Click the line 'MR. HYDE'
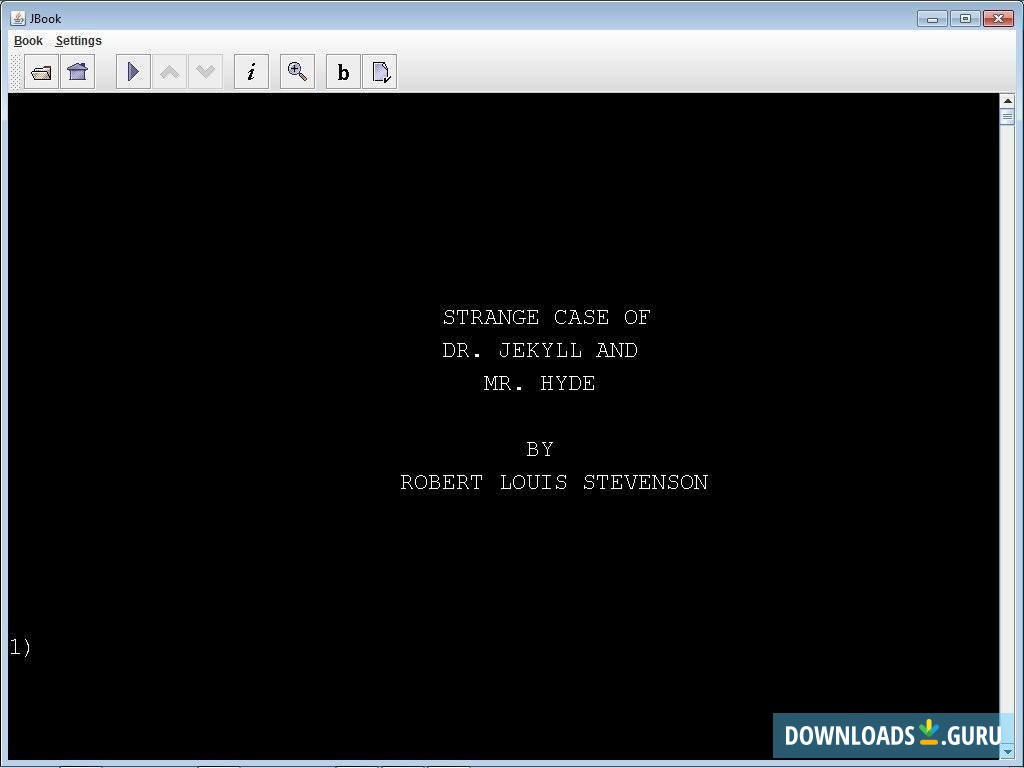 tap(539, 383)
